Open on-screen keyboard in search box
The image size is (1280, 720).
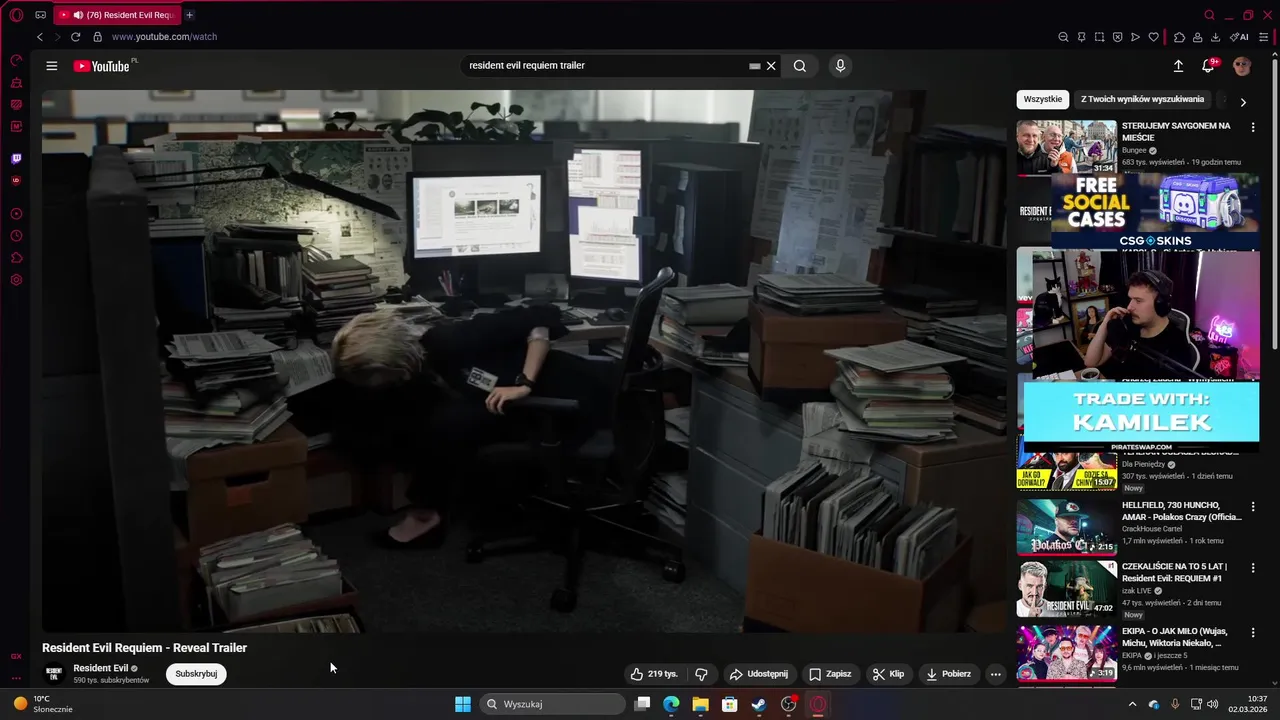755,66
